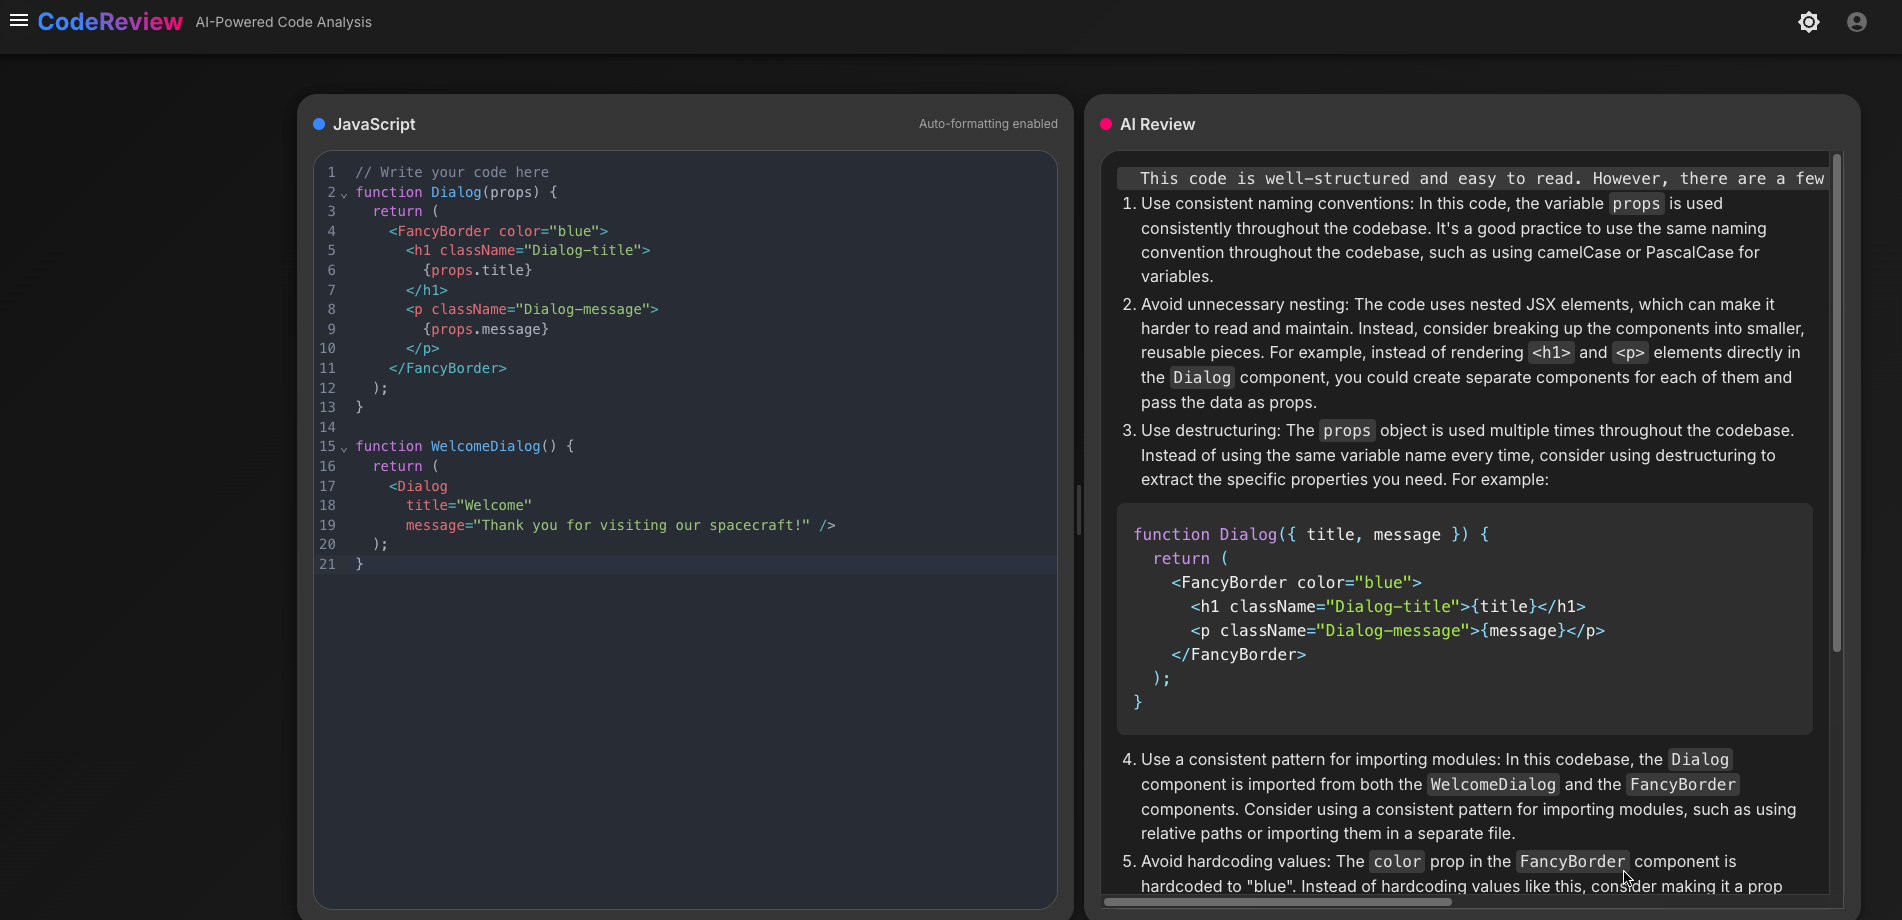Click the panel divider handle between editors
Image resolution: width=1902 pixels, height=920 pixels.
(1079, 510)
